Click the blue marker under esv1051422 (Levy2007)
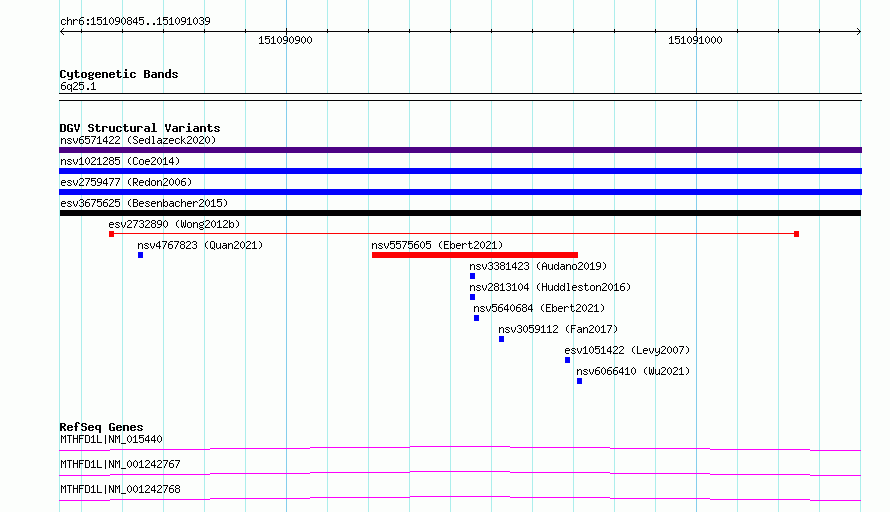The image size is (890, 512). (x=567, y=360)
